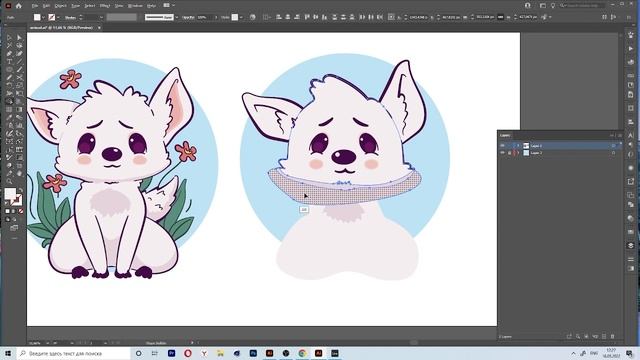Click the Opacity label in control bar
This screenshot has height=360, width=640.
click(188, 18)
